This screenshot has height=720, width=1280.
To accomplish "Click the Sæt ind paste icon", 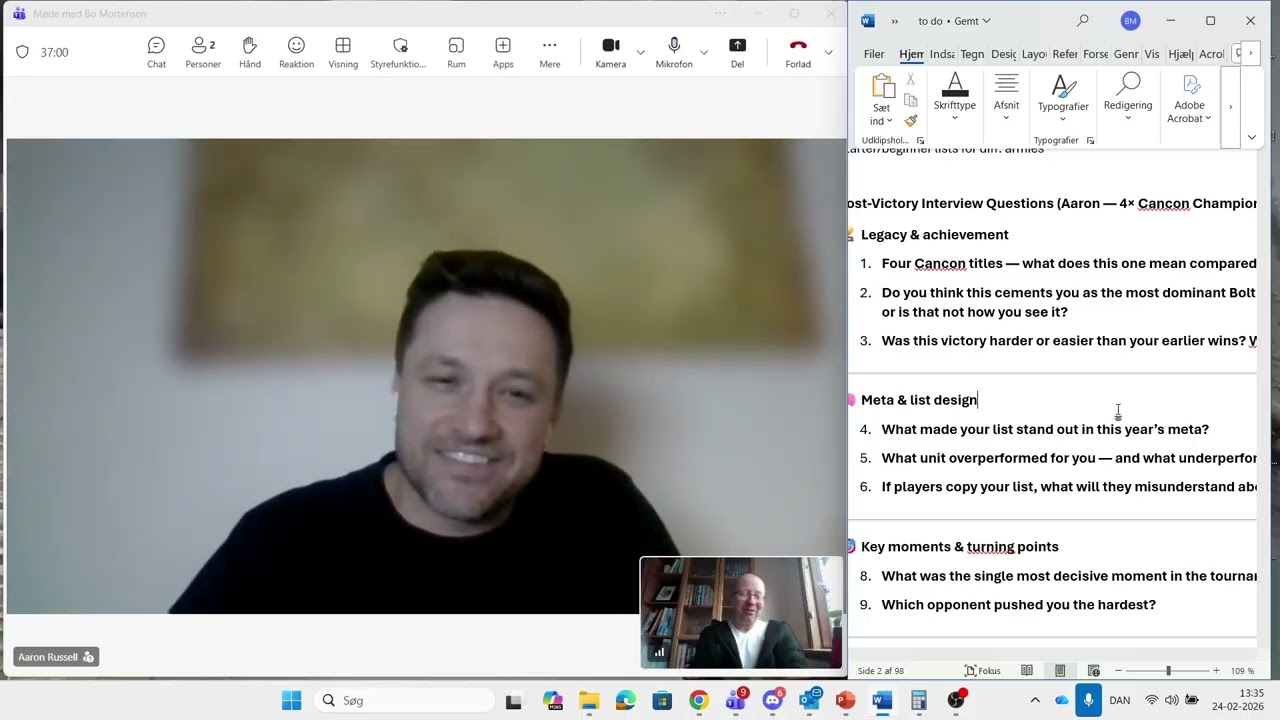I will pyautogui.click(x=881, y=86).
